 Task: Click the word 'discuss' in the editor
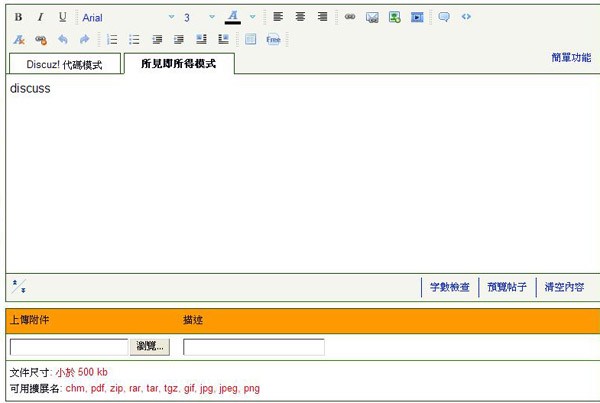30,88
